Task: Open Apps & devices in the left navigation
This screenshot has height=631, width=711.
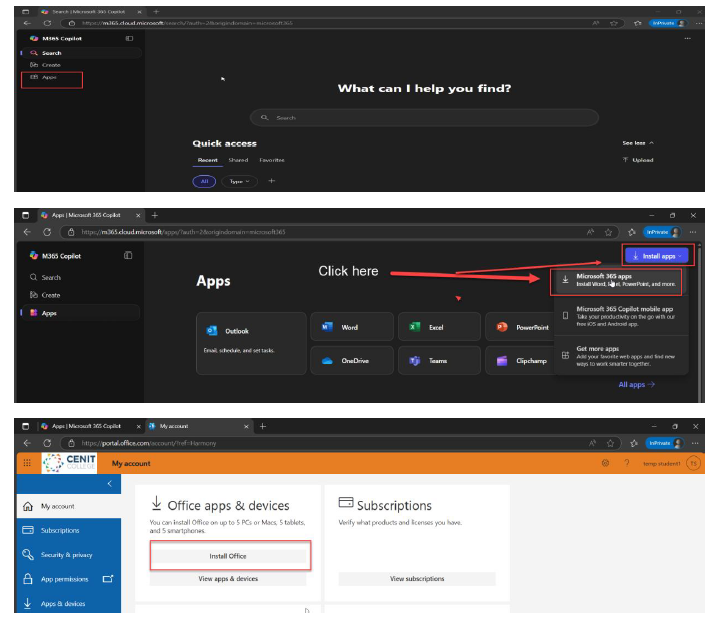Action: (69, 603)
